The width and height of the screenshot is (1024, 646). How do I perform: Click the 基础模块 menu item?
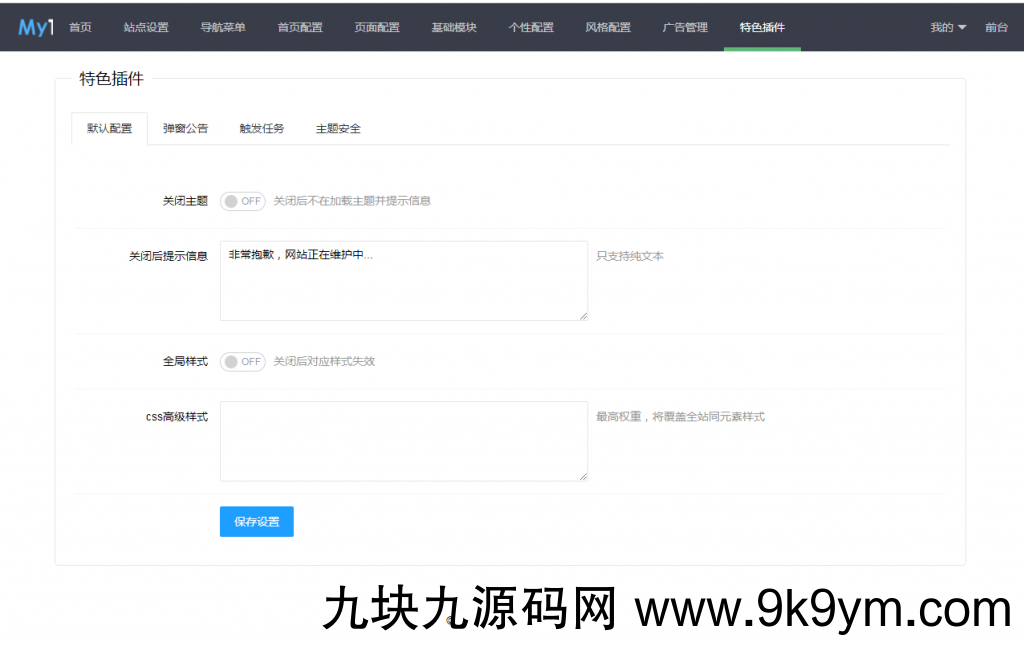tap(454, 27)
